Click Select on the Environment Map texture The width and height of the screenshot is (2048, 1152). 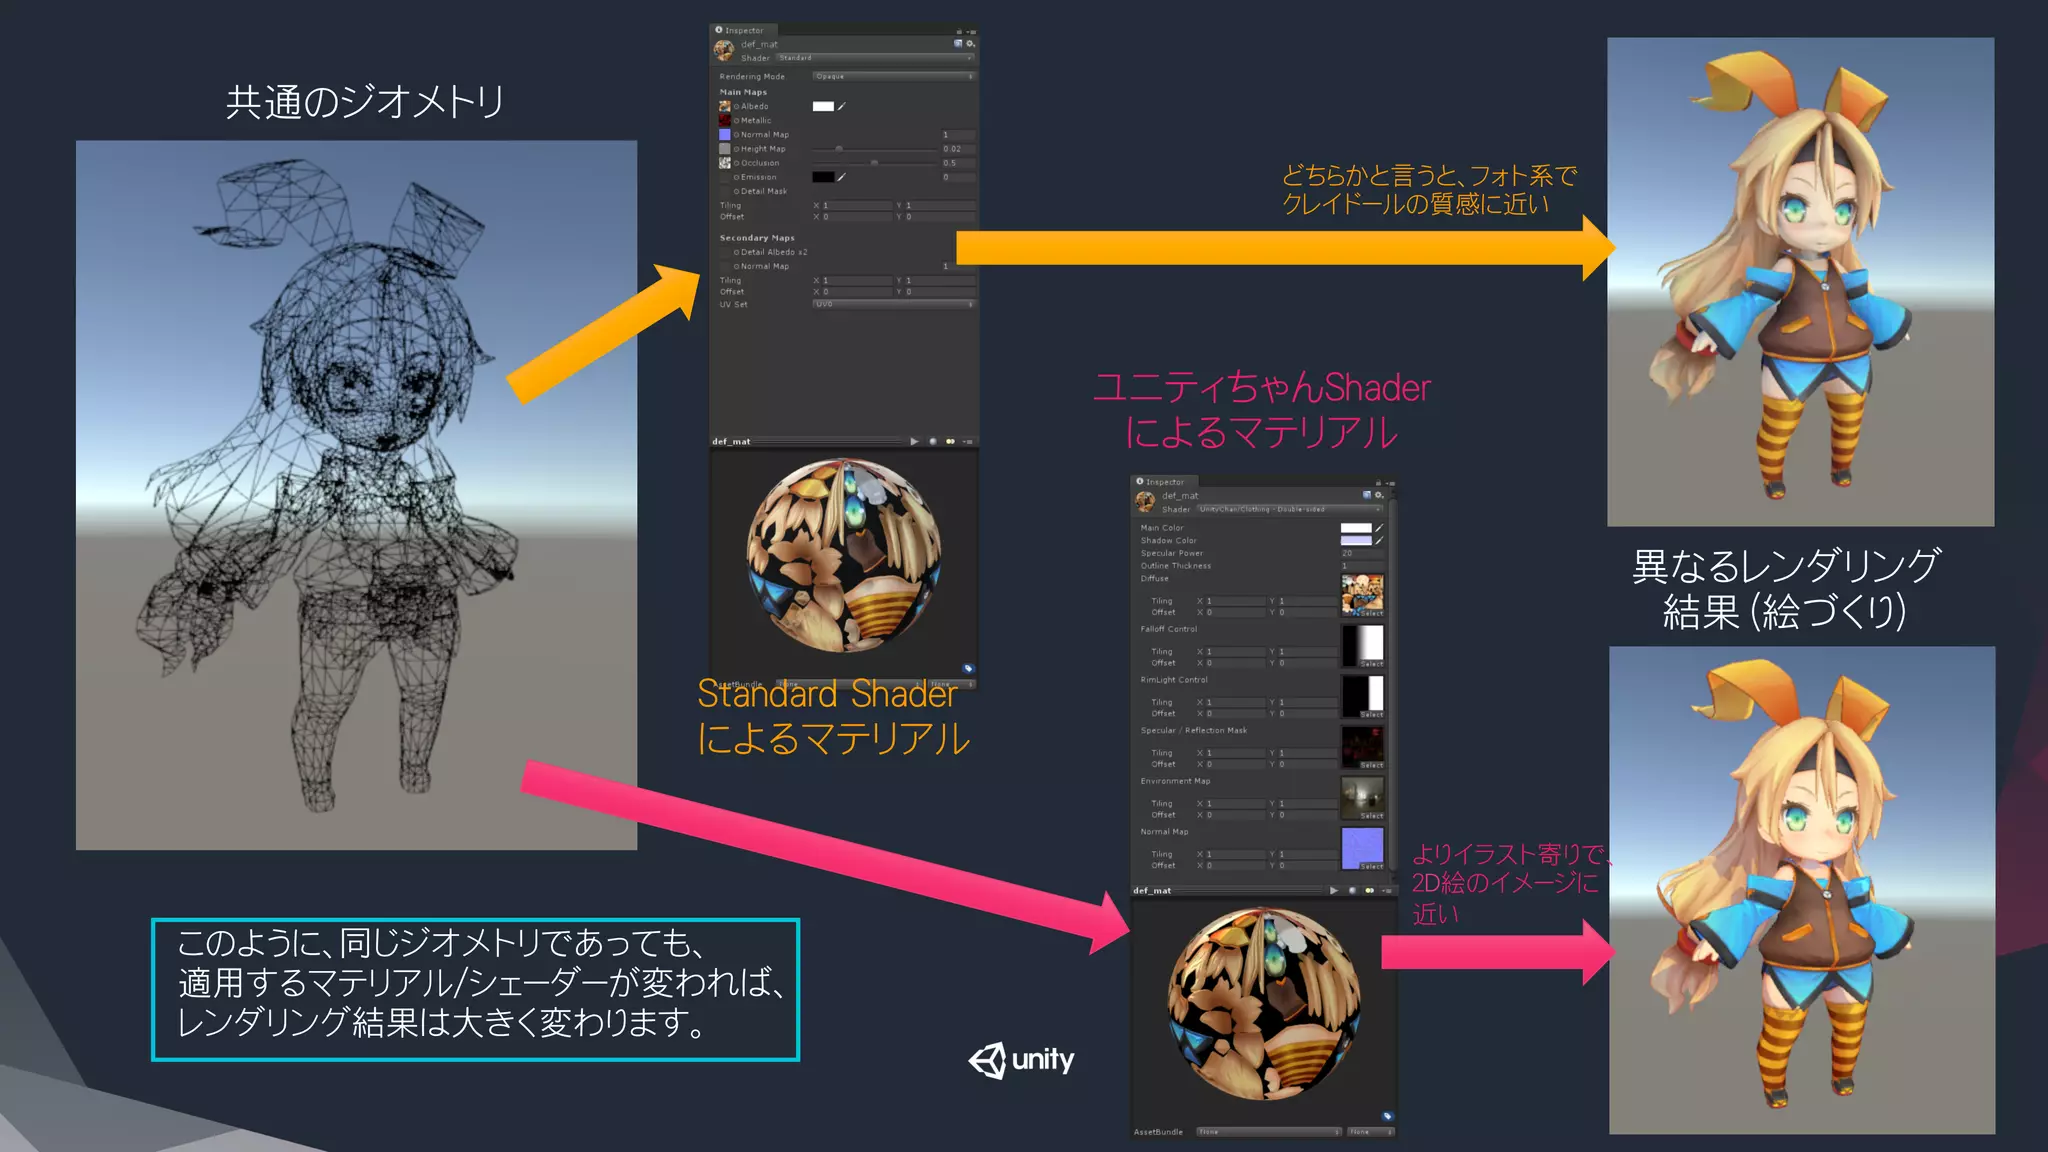coord(1372,816)
